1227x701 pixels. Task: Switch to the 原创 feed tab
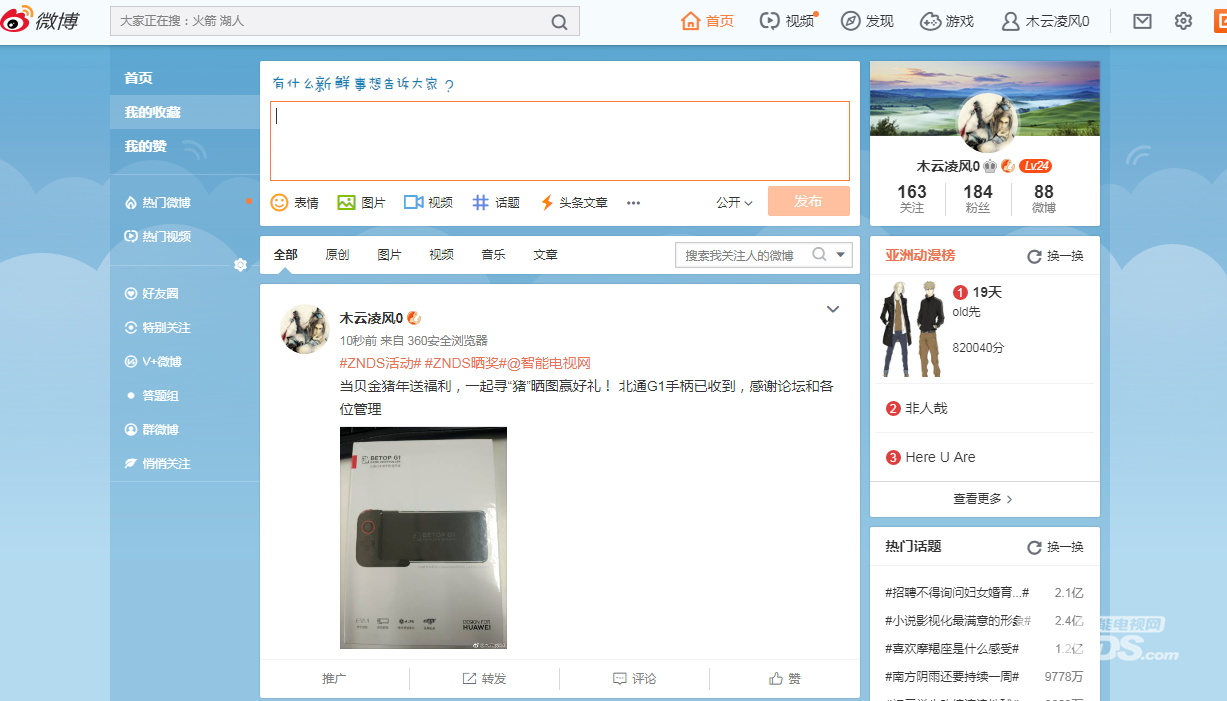point(337,255)
